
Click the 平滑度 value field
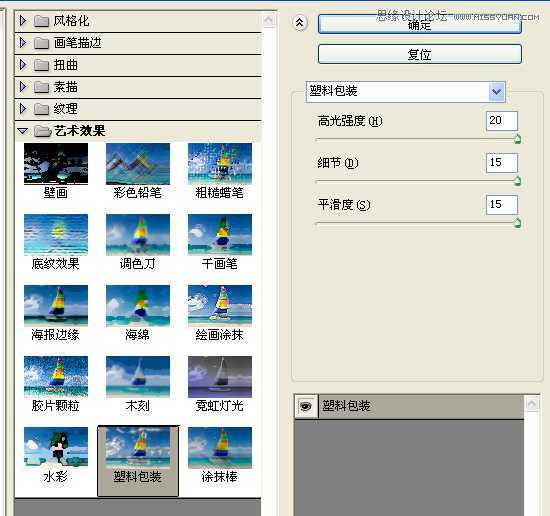tap(502, 205)
